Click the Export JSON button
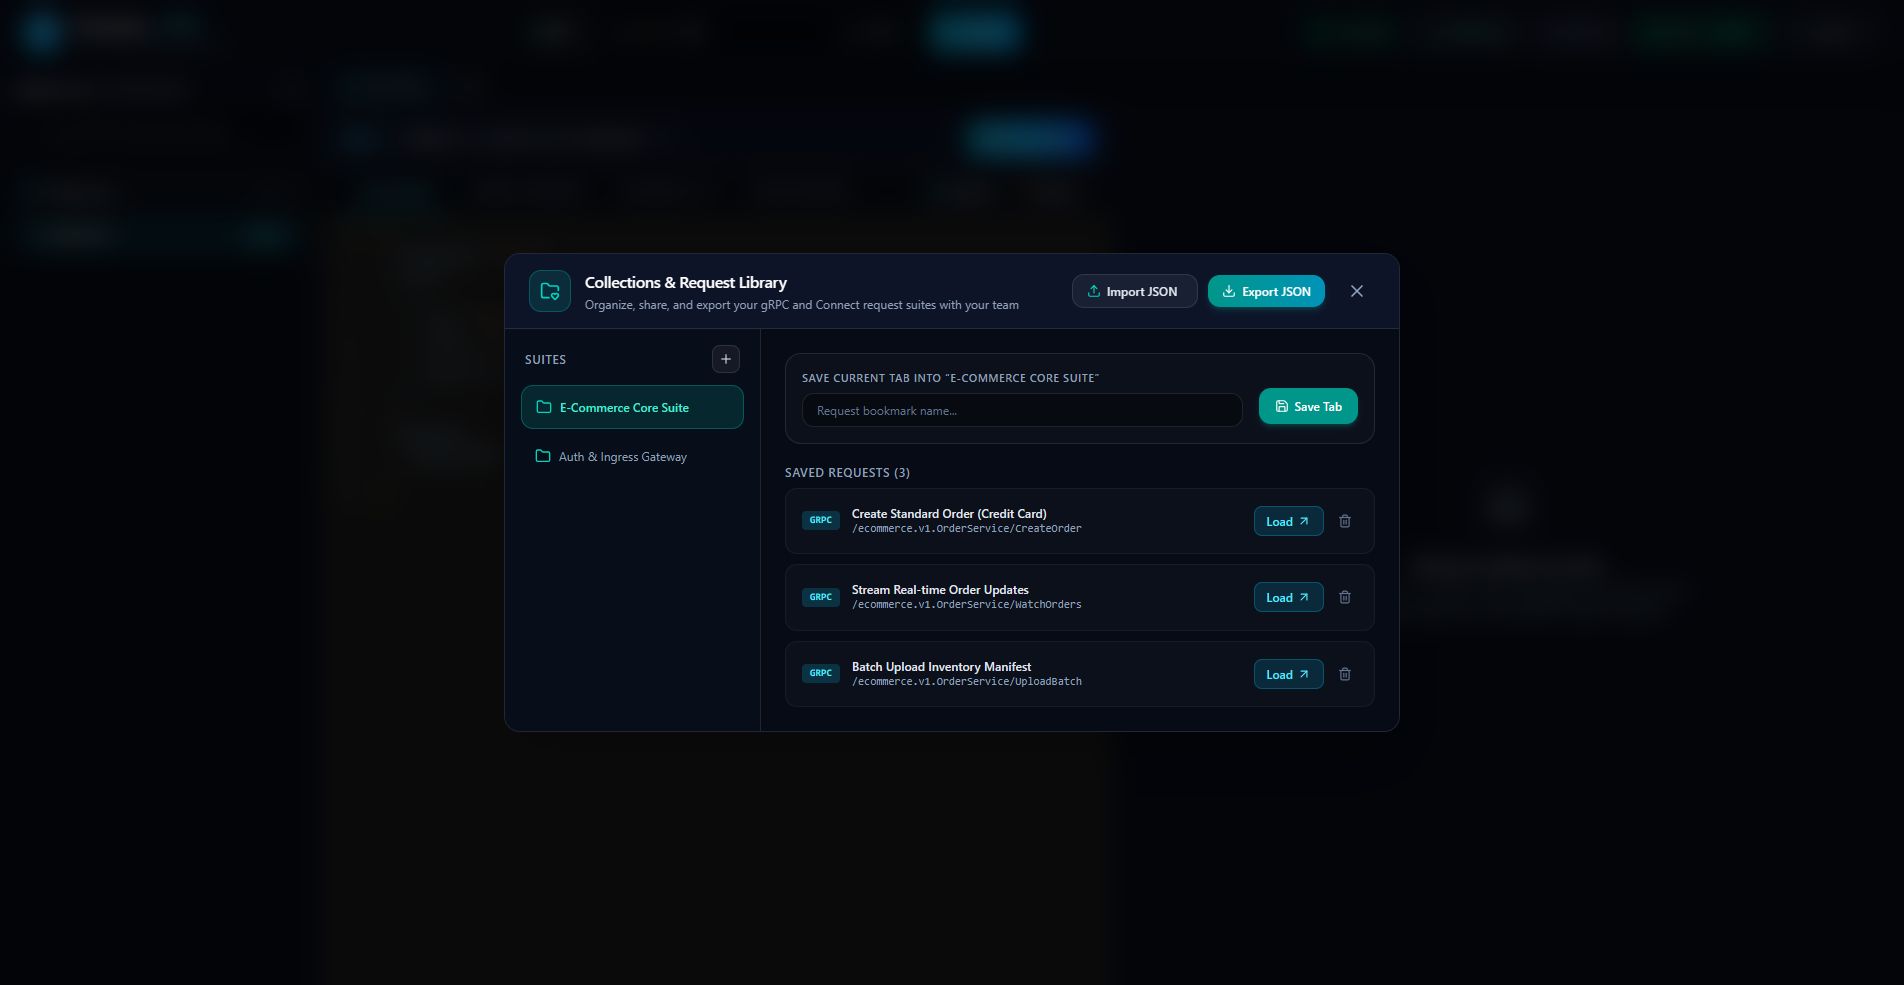This screenshot has width=1904, height=985. [x=1266, y=291]
